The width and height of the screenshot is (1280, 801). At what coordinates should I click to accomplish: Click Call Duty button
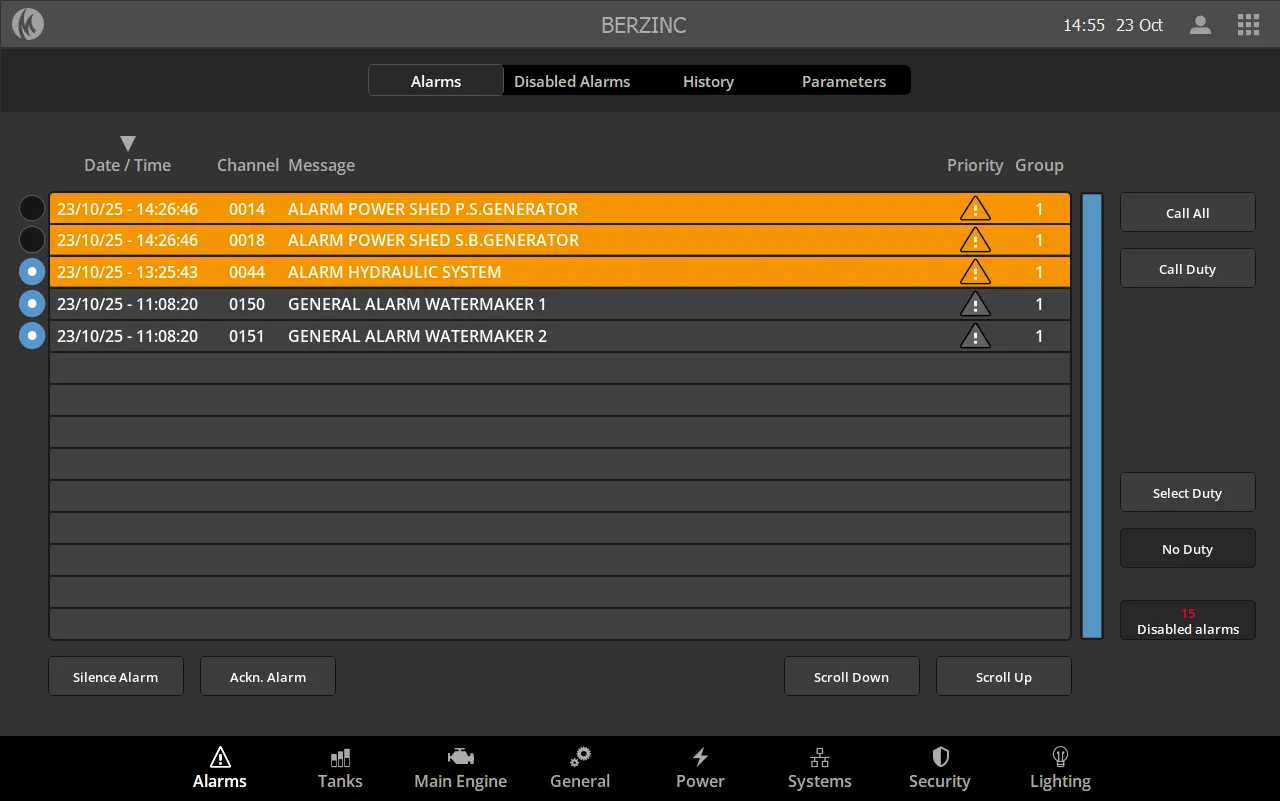1188,269
